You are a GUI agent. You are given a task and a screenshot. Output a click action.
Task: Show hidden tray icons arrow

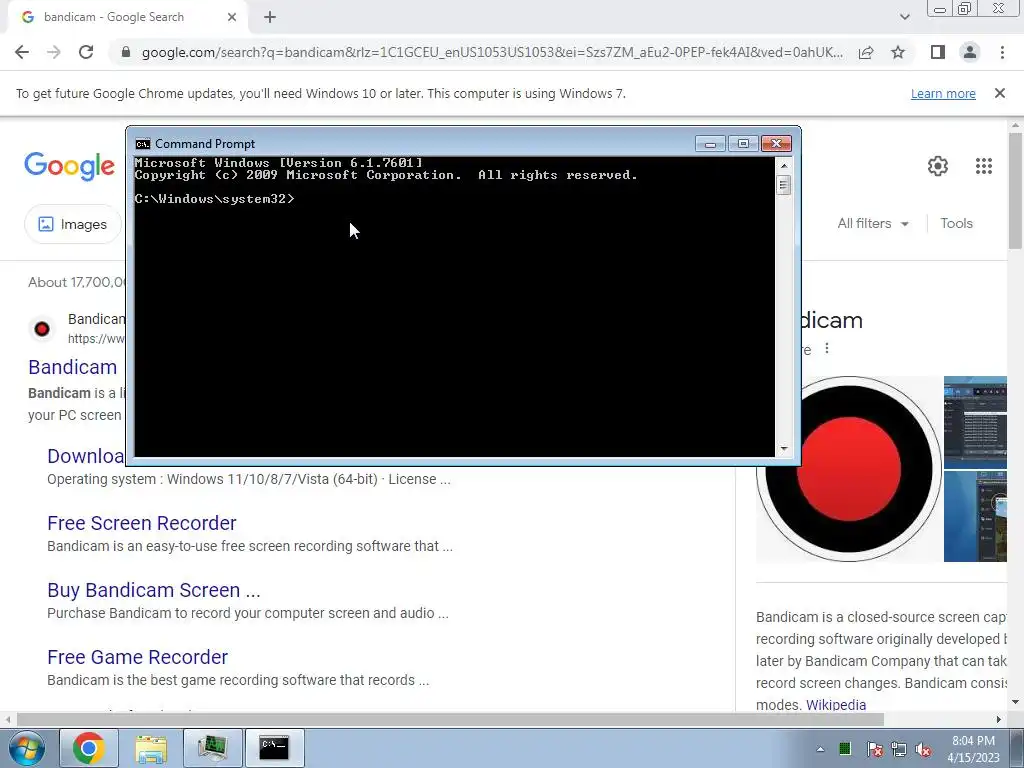pos(820,749)
